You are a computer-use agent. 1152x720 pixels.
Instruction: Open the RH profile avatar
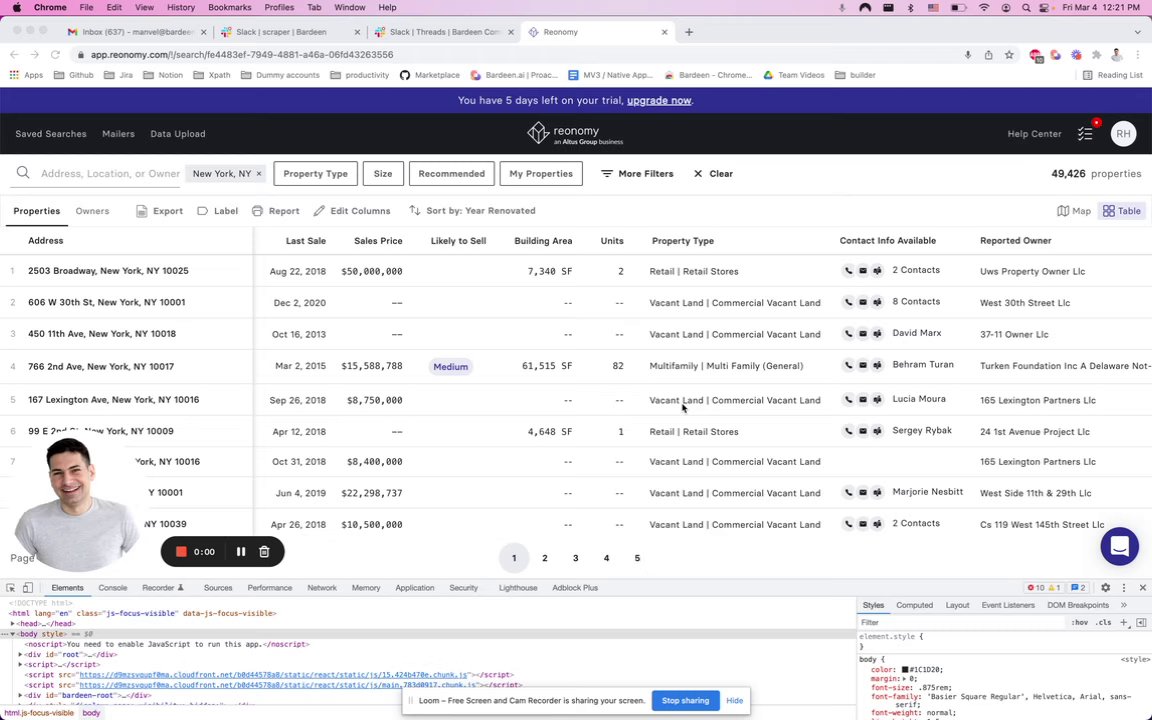pos(1123,134)
